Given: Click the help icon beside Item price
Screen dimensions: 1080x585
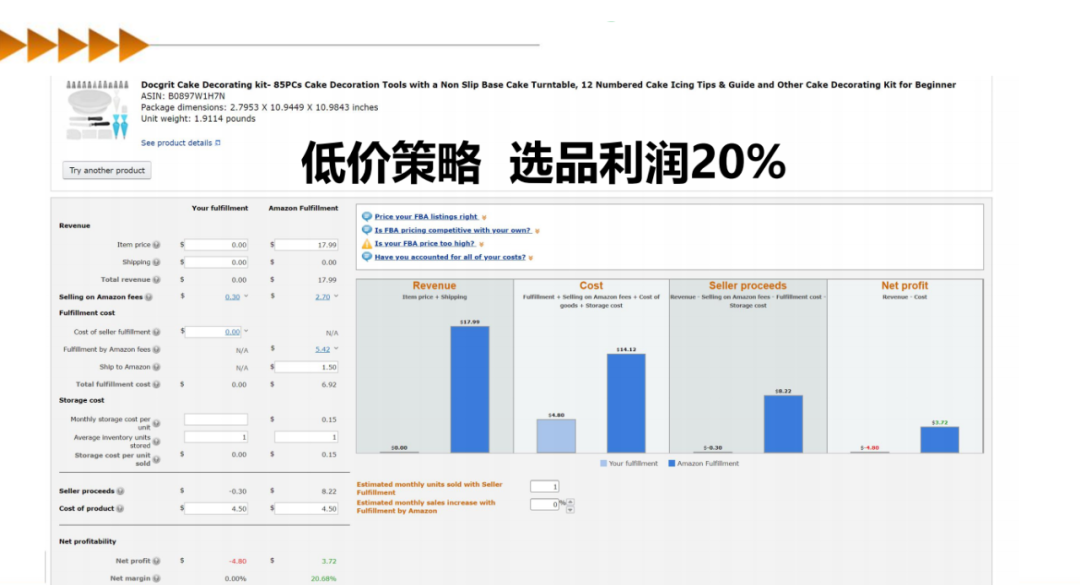Looking at the screenshot, I should [156, 245].
